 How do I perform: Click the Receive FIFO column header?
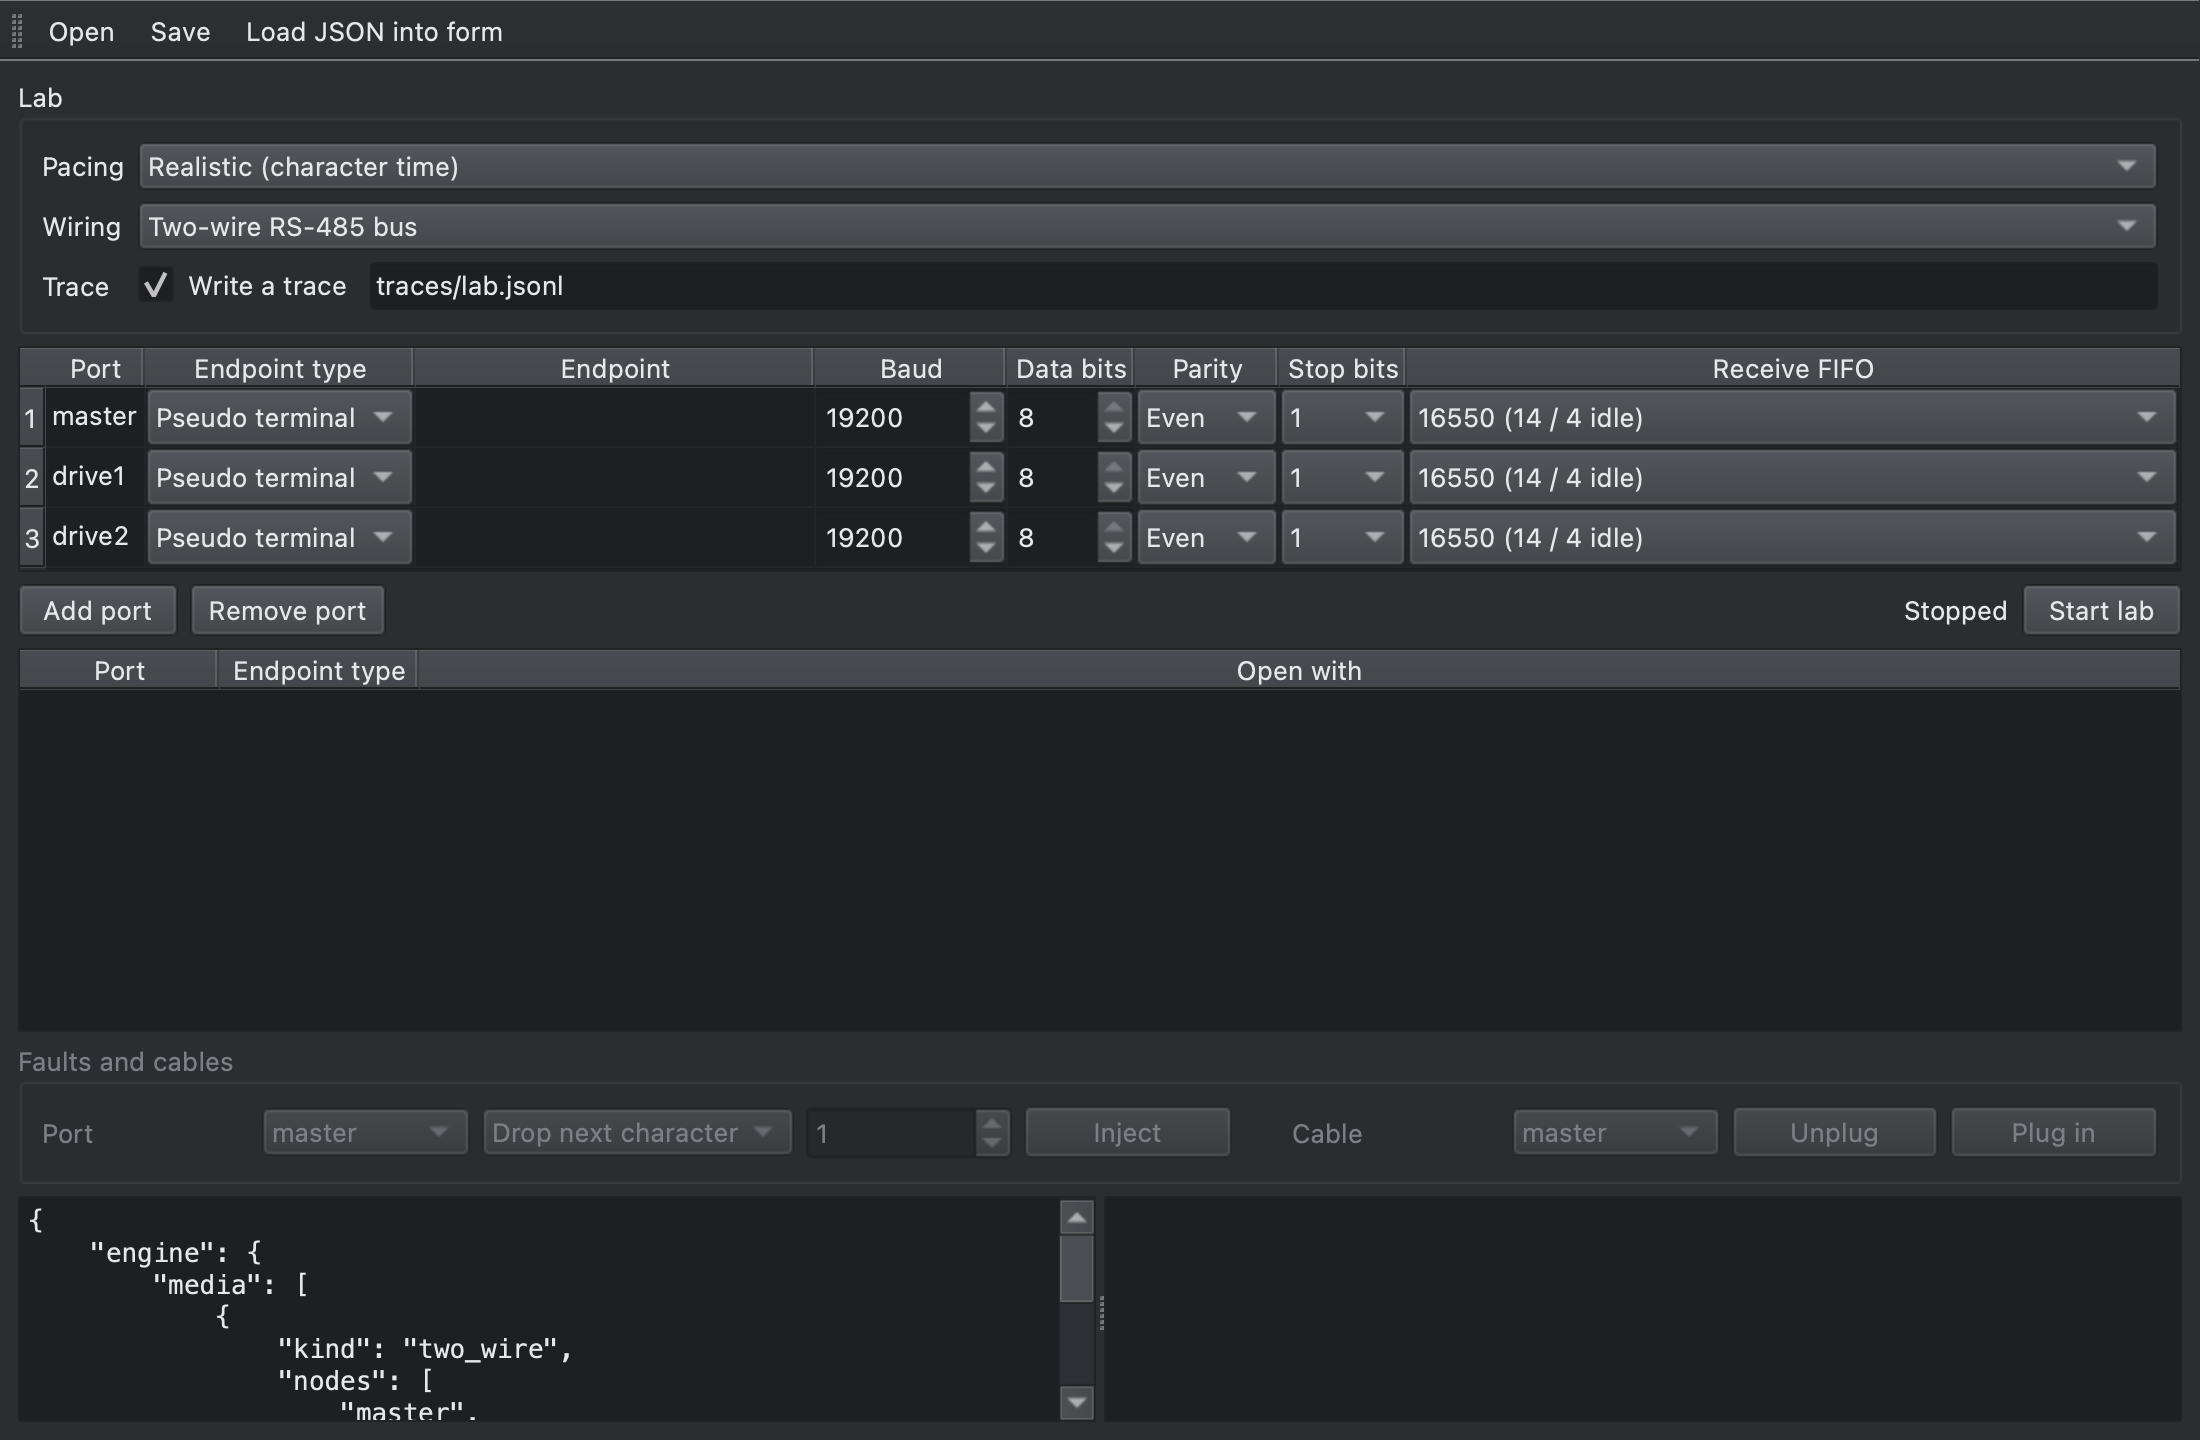(x=1792, y=368)
